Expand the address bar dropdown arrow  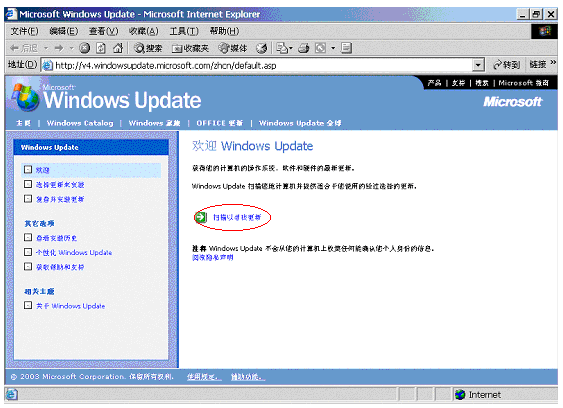coord(478,65)
